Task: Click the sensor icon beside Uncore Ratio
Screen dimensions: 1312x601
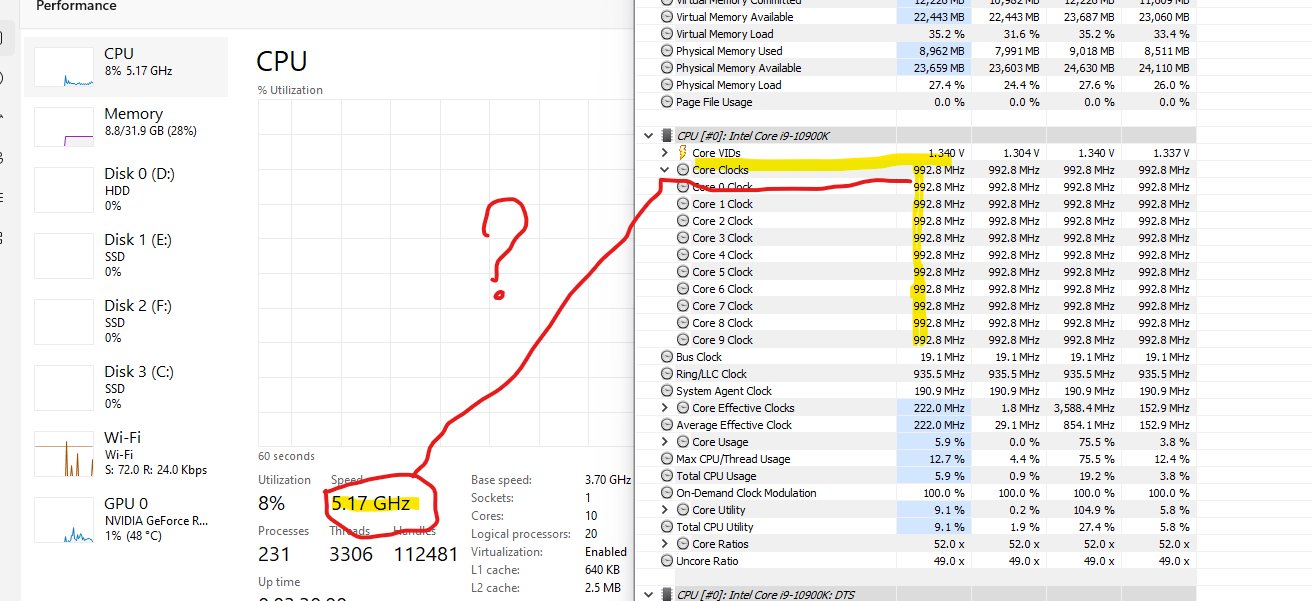Action: point(667,561)
